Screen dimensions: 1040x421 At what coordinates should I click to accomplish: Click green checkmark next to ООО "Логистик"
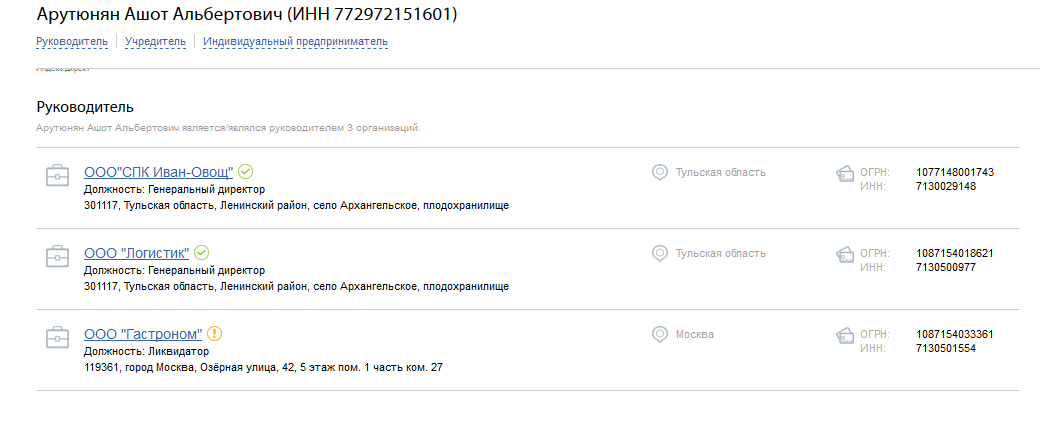coord(202,253)
